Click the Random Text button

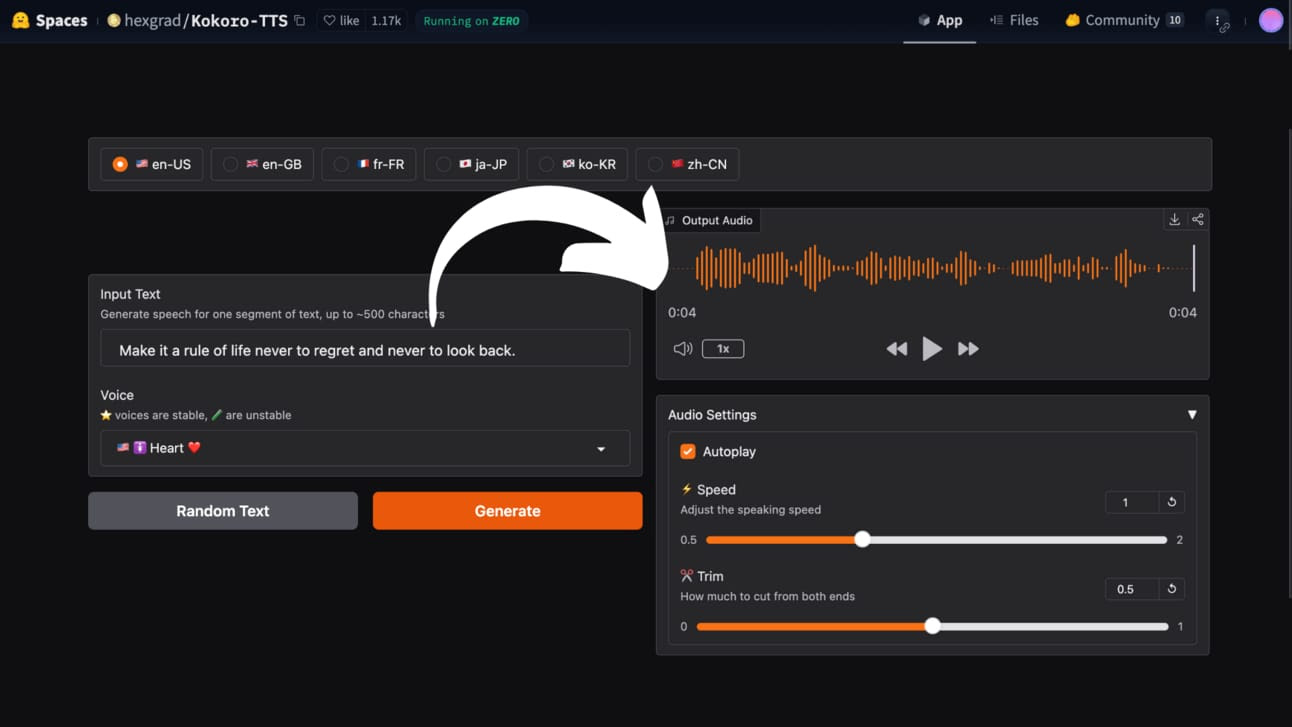[x=223, y=511]
